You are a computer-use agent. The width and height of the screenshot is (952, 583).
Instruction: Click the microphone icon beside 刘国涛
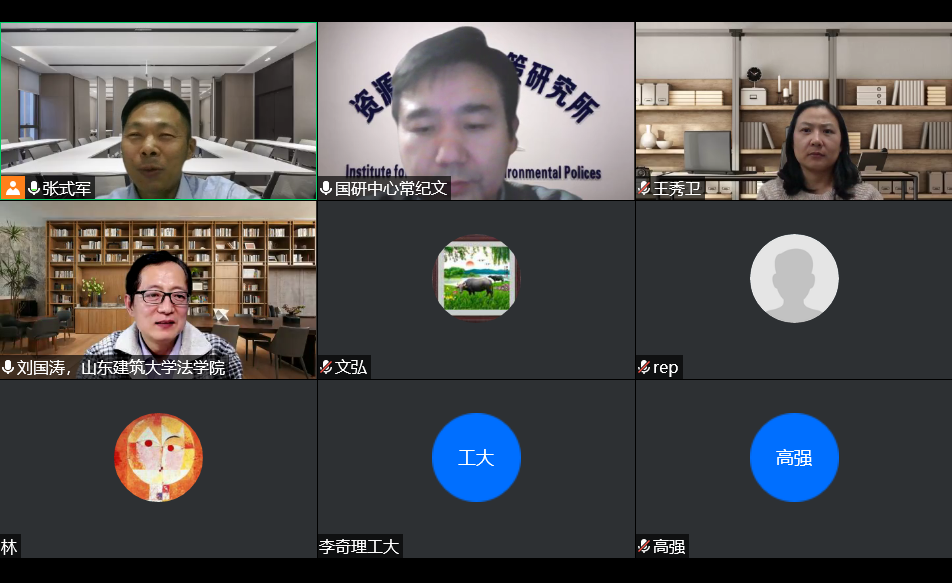click(8, 367)
